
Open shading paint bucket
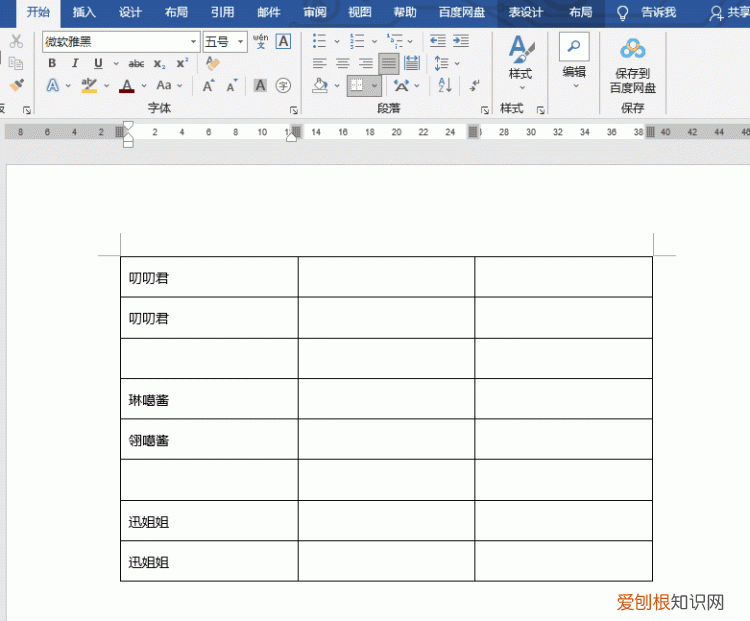coord(320,86)
